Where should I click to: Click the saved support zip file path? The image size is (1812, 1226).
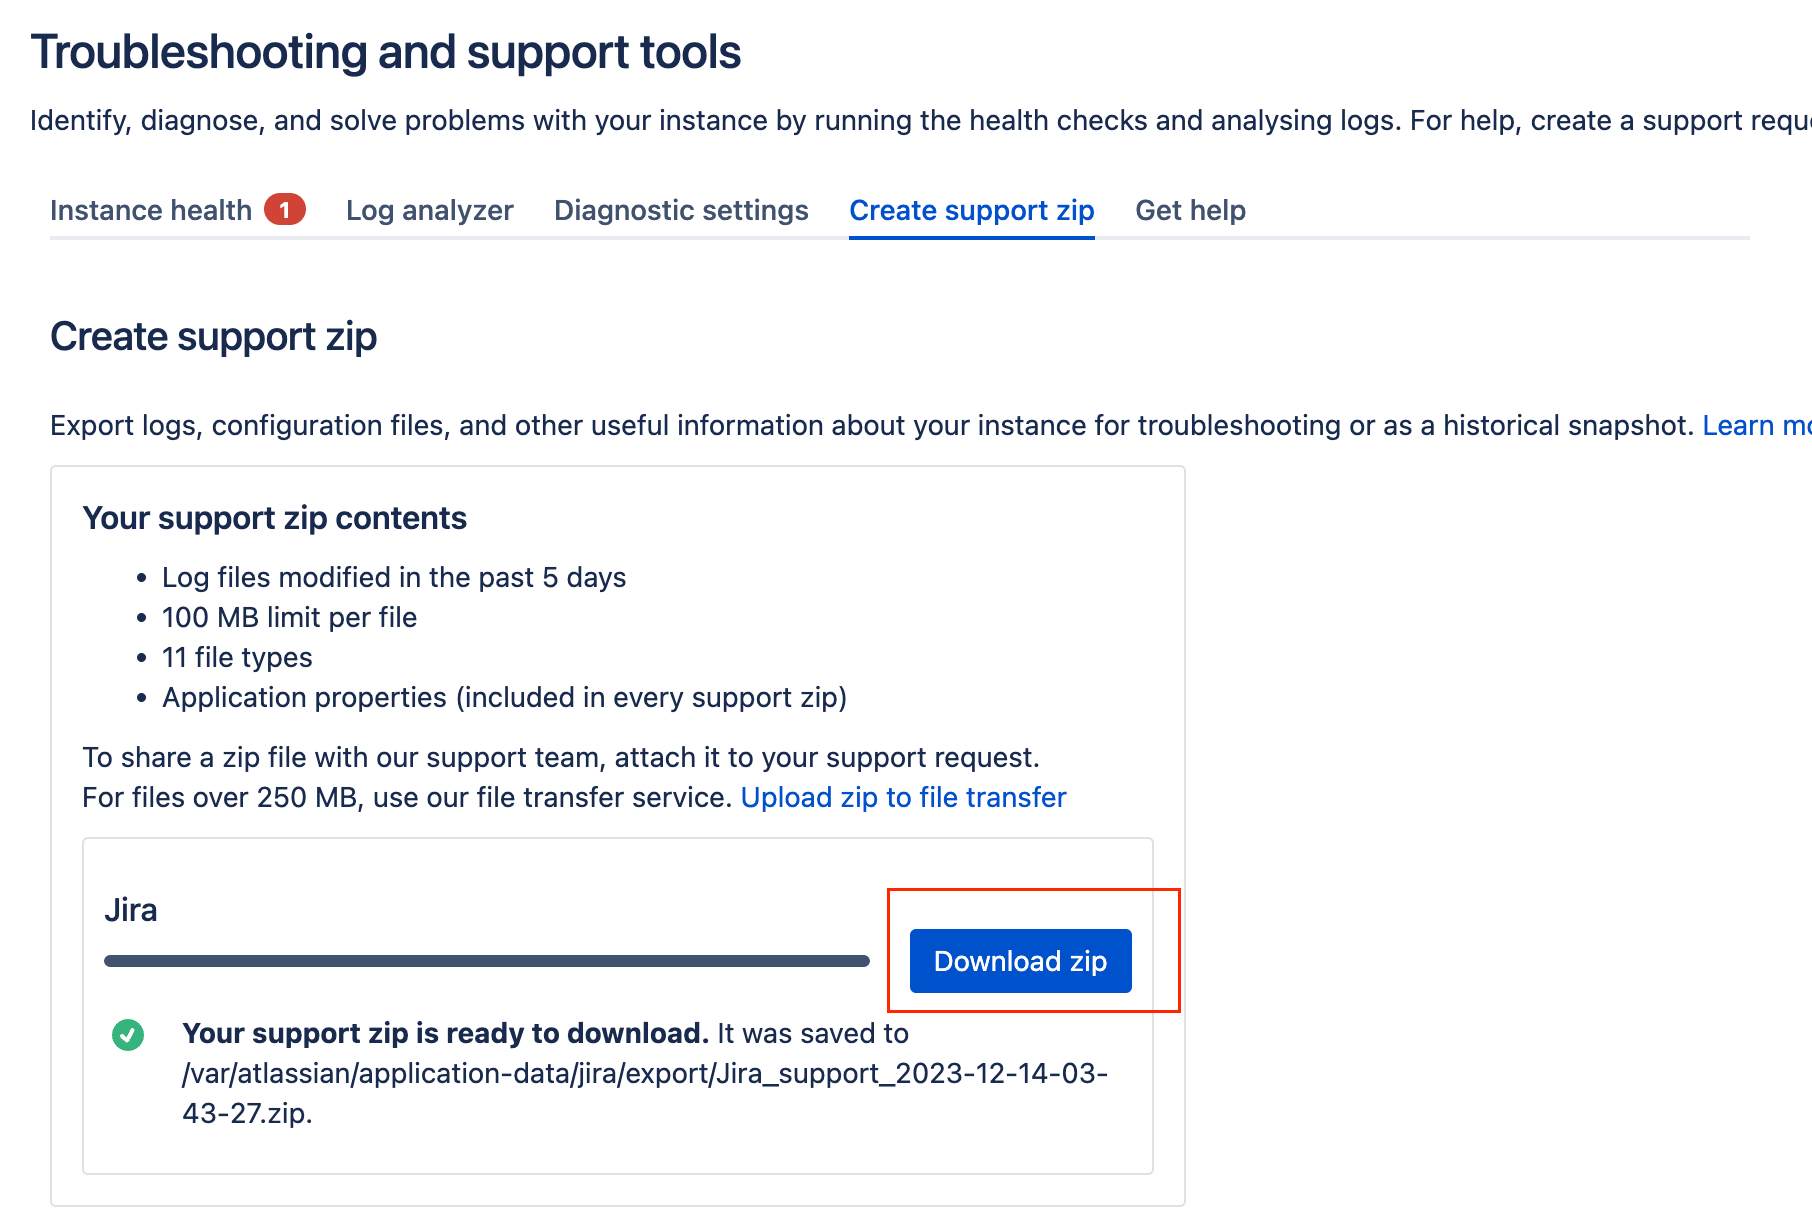(x=644, y=1074)
